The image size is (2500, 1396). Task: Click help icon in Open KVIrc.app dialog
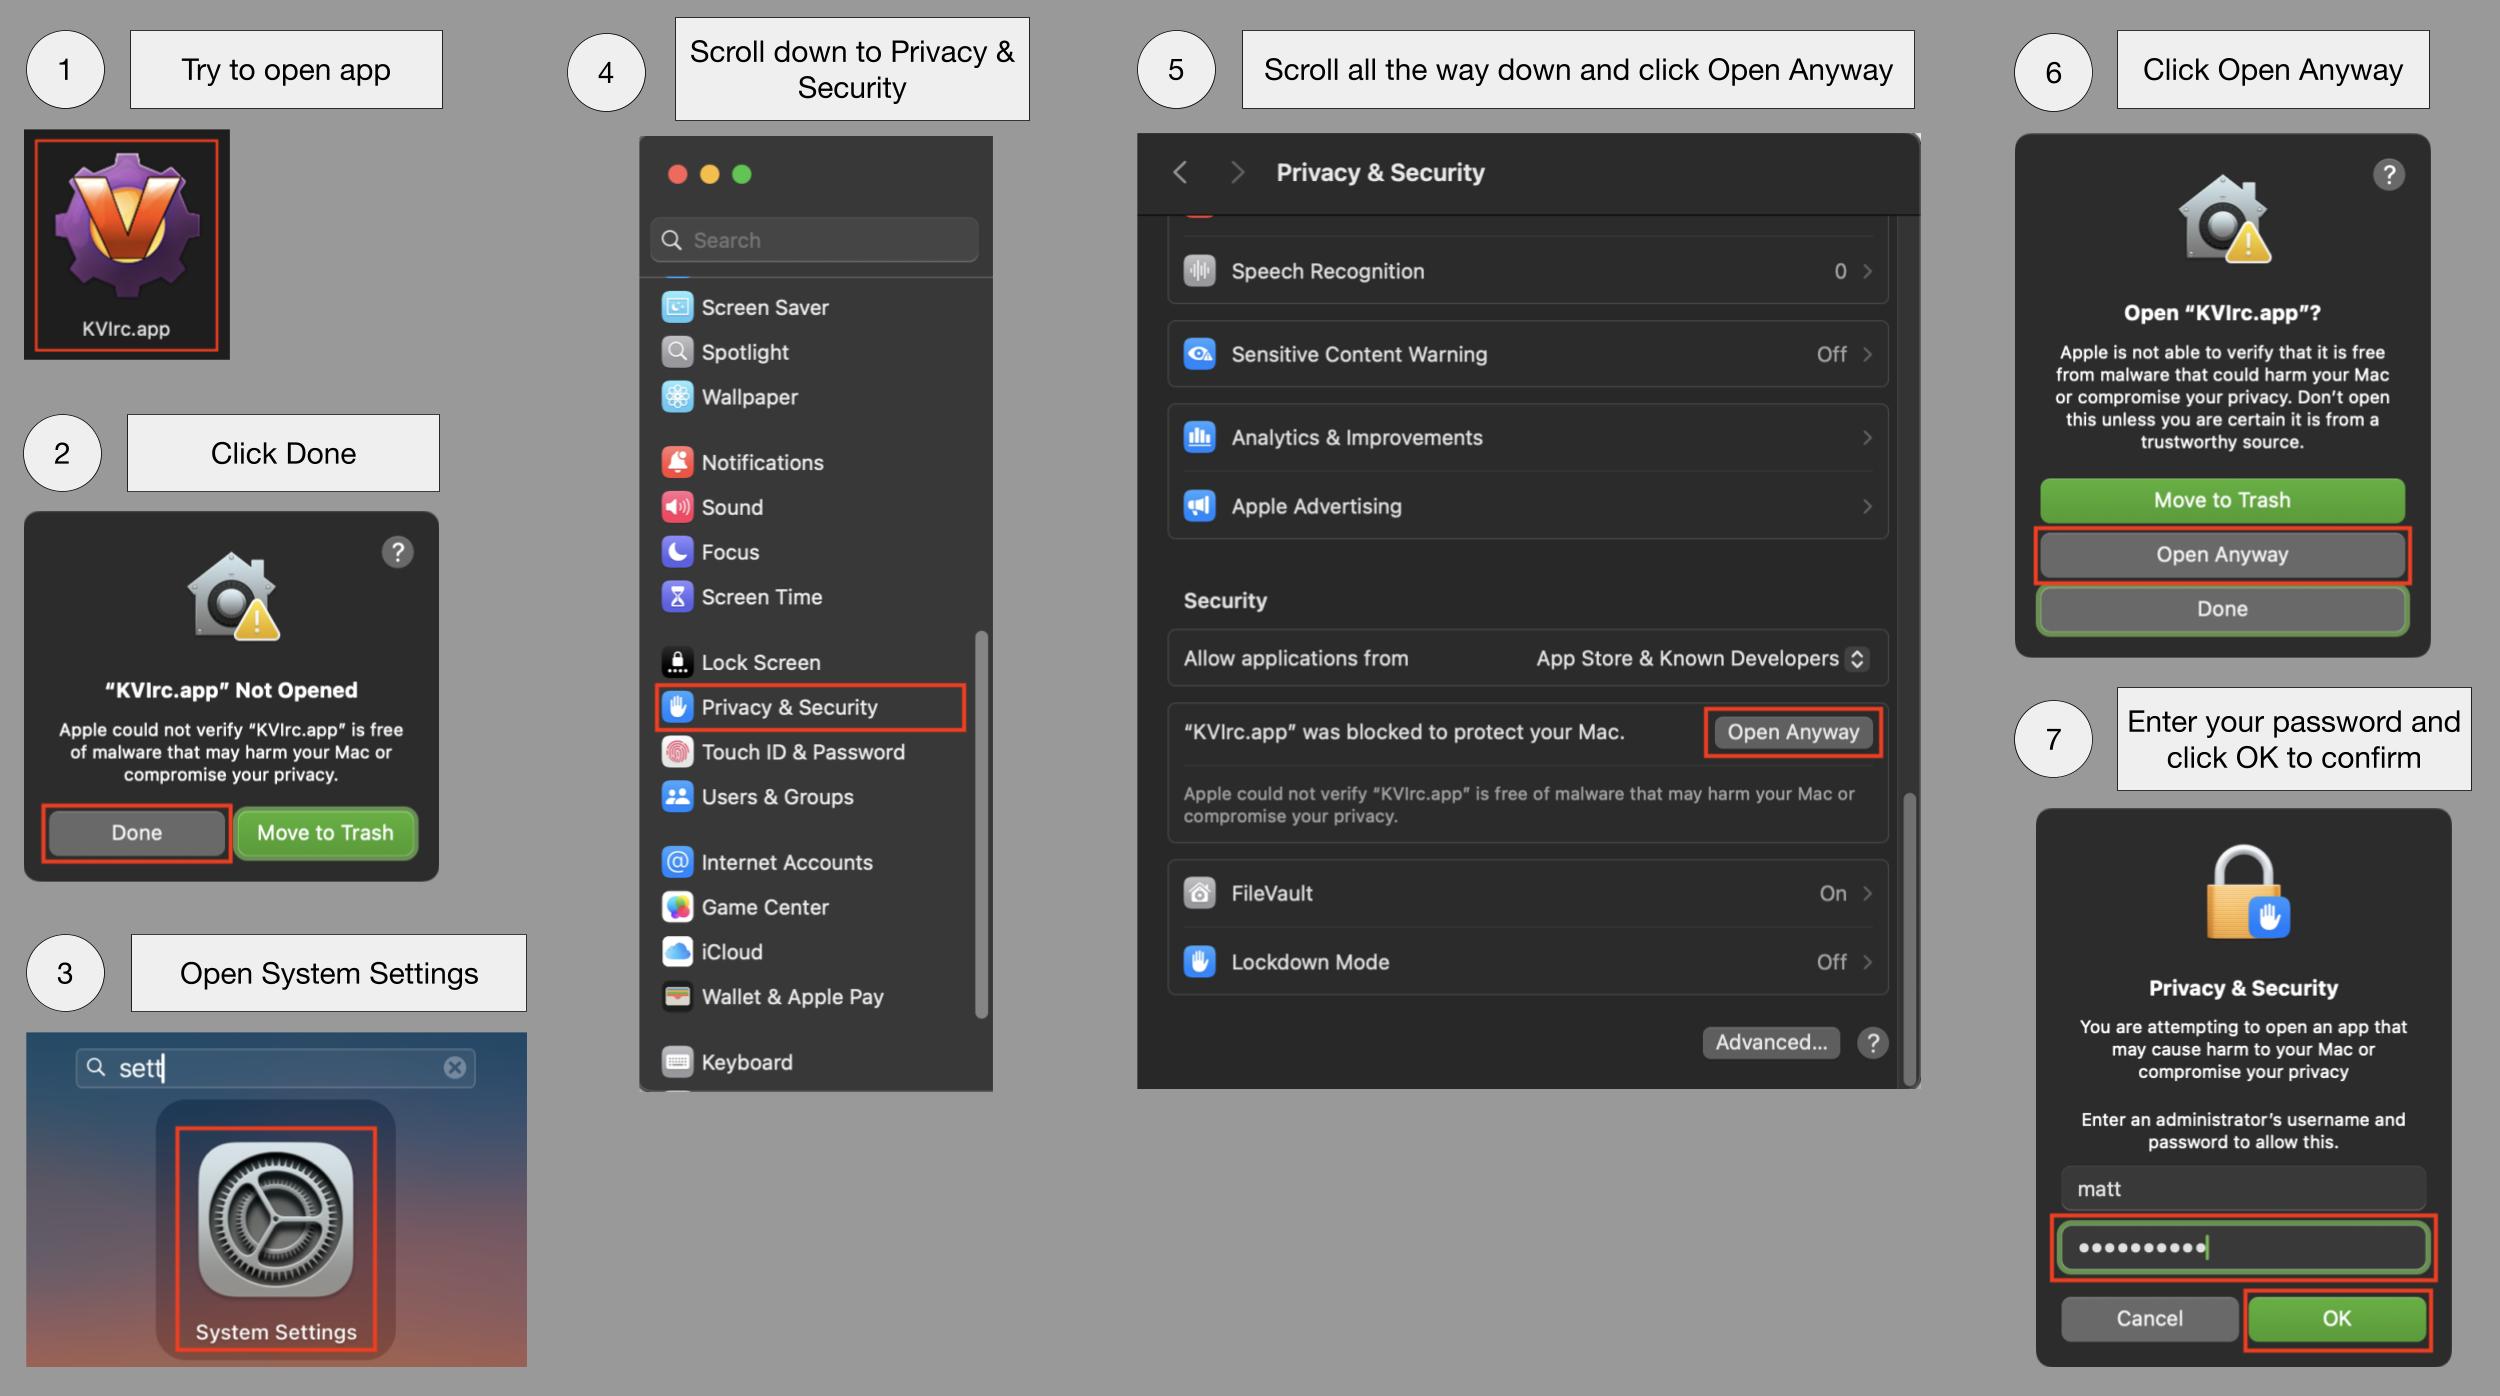2389,175
